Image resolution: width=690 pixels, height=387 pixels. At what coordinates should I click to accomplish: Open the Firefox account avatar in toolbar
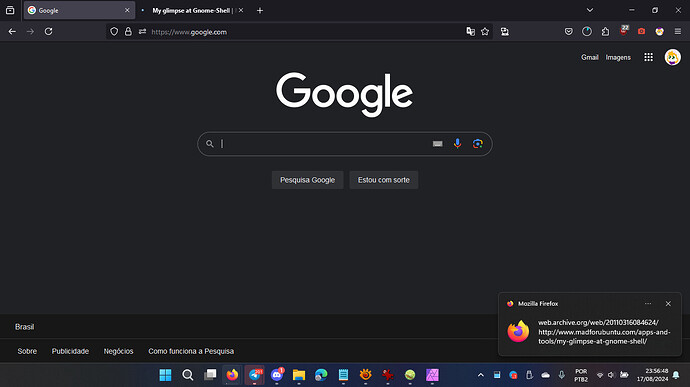pyautogui.click(x=659, y=32)
